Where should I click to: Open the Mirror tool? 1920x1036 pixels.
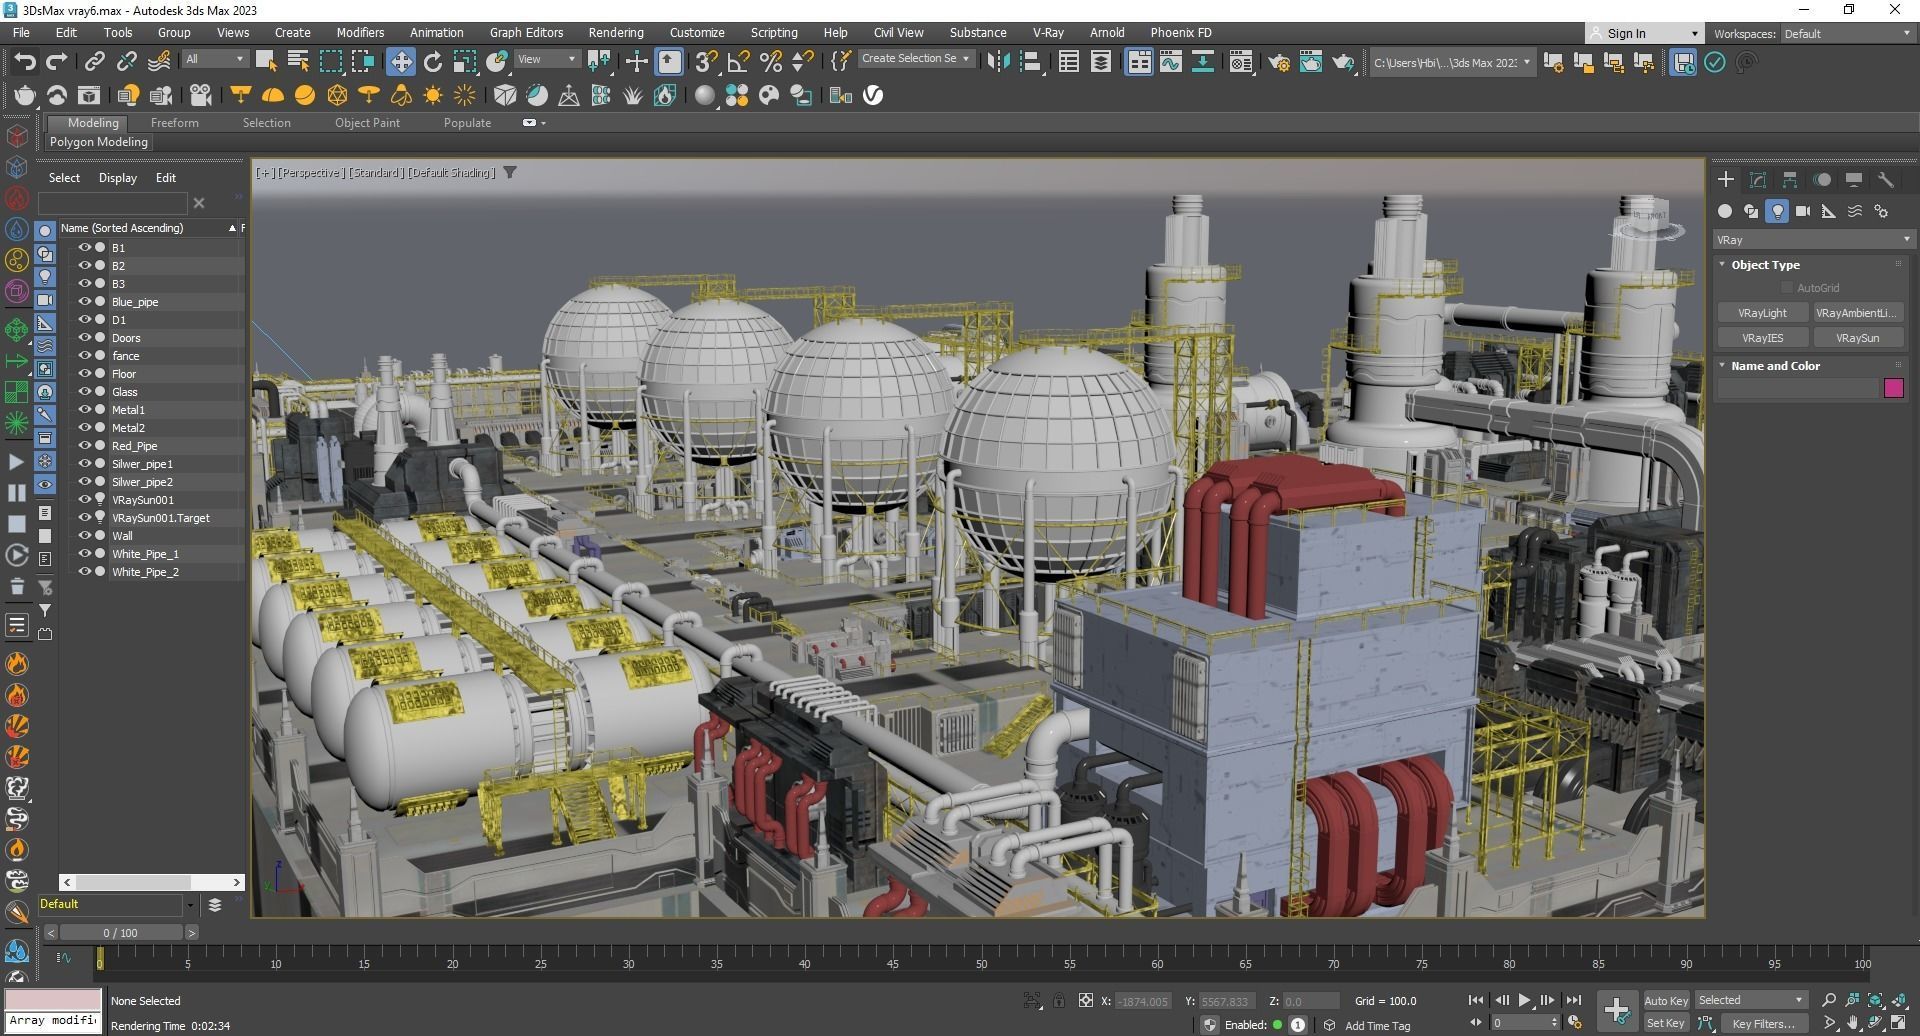pos(998,62)
